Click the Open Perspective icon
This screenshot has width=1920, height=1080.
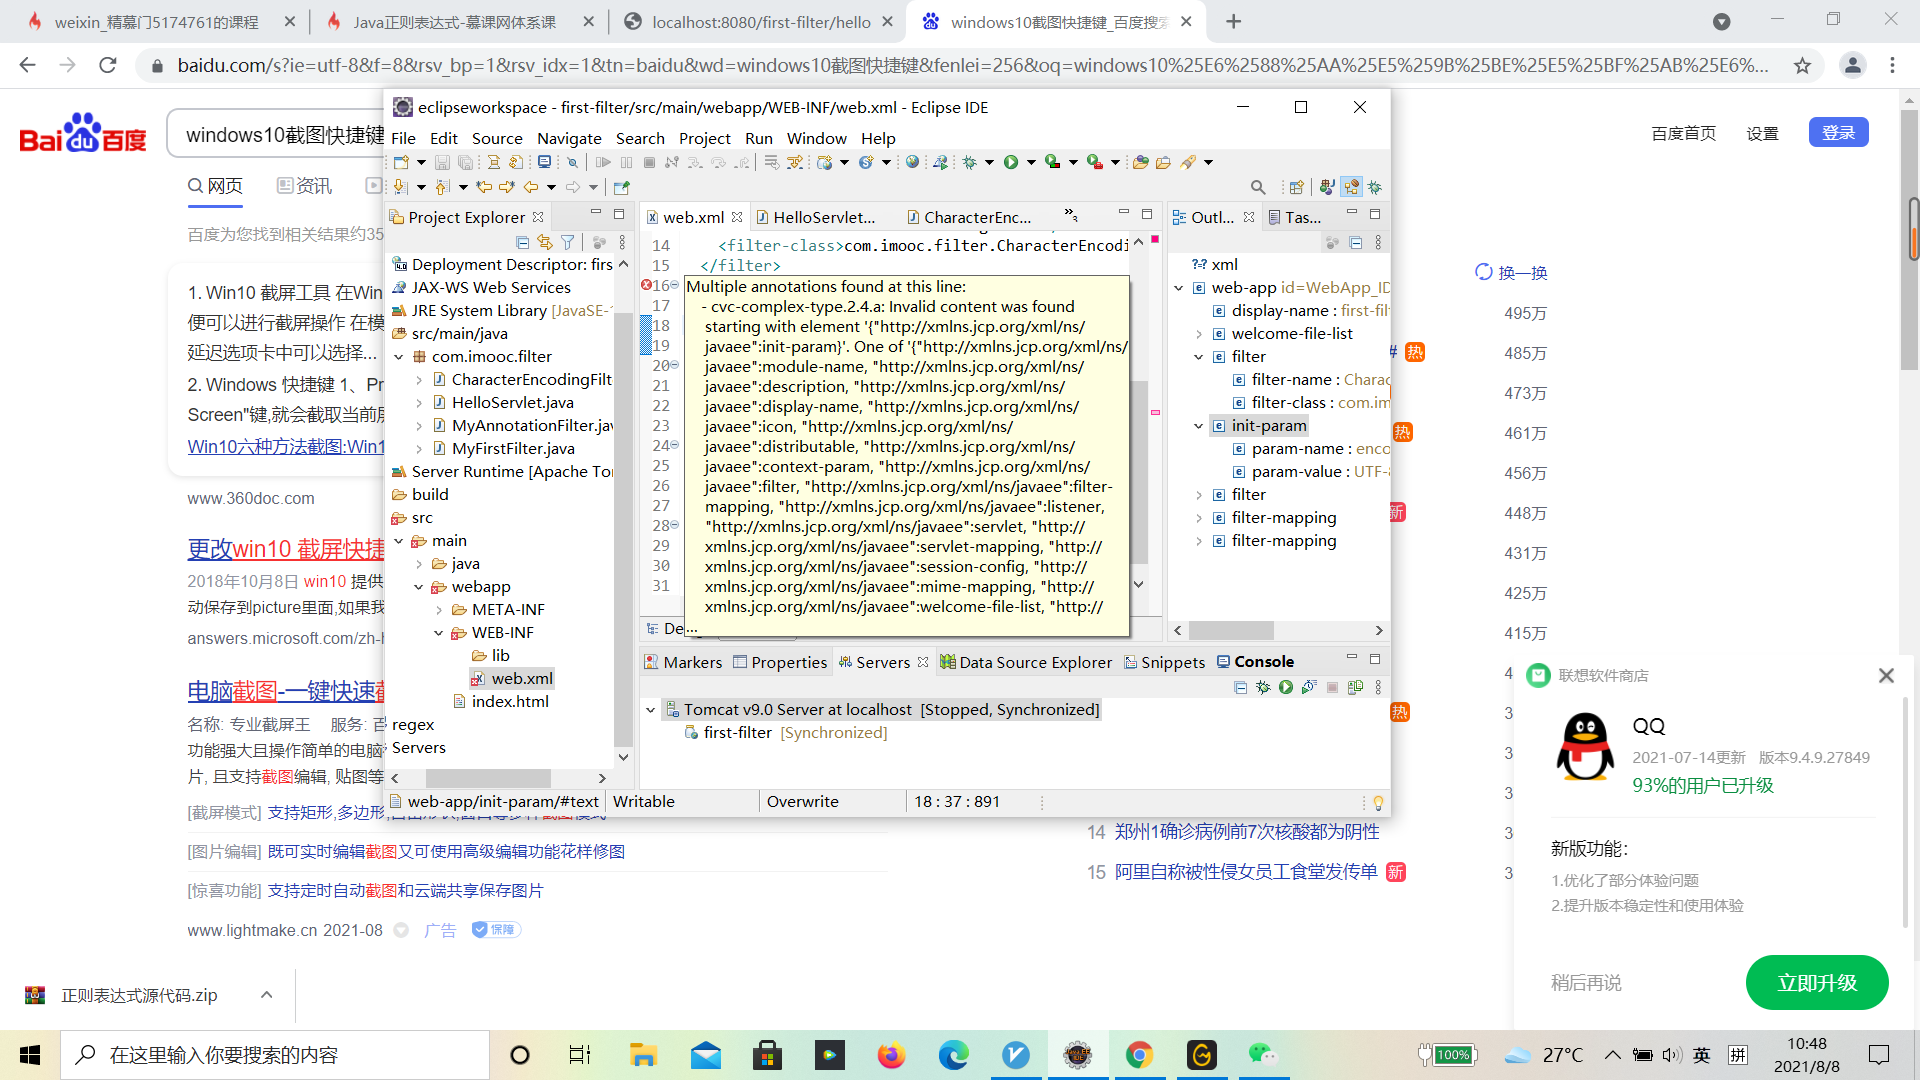tap(1297, 187)
